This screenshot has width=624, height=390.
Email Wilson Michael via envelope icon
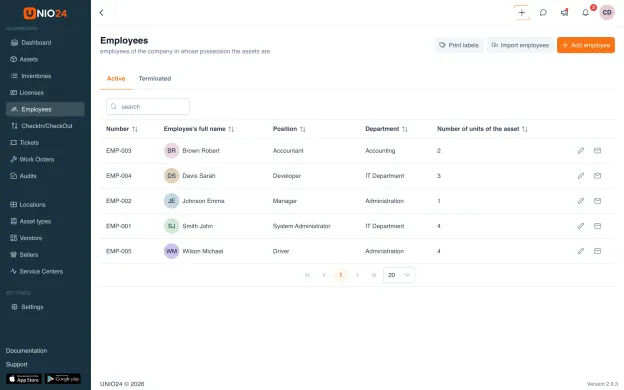[x=597, y=251]
